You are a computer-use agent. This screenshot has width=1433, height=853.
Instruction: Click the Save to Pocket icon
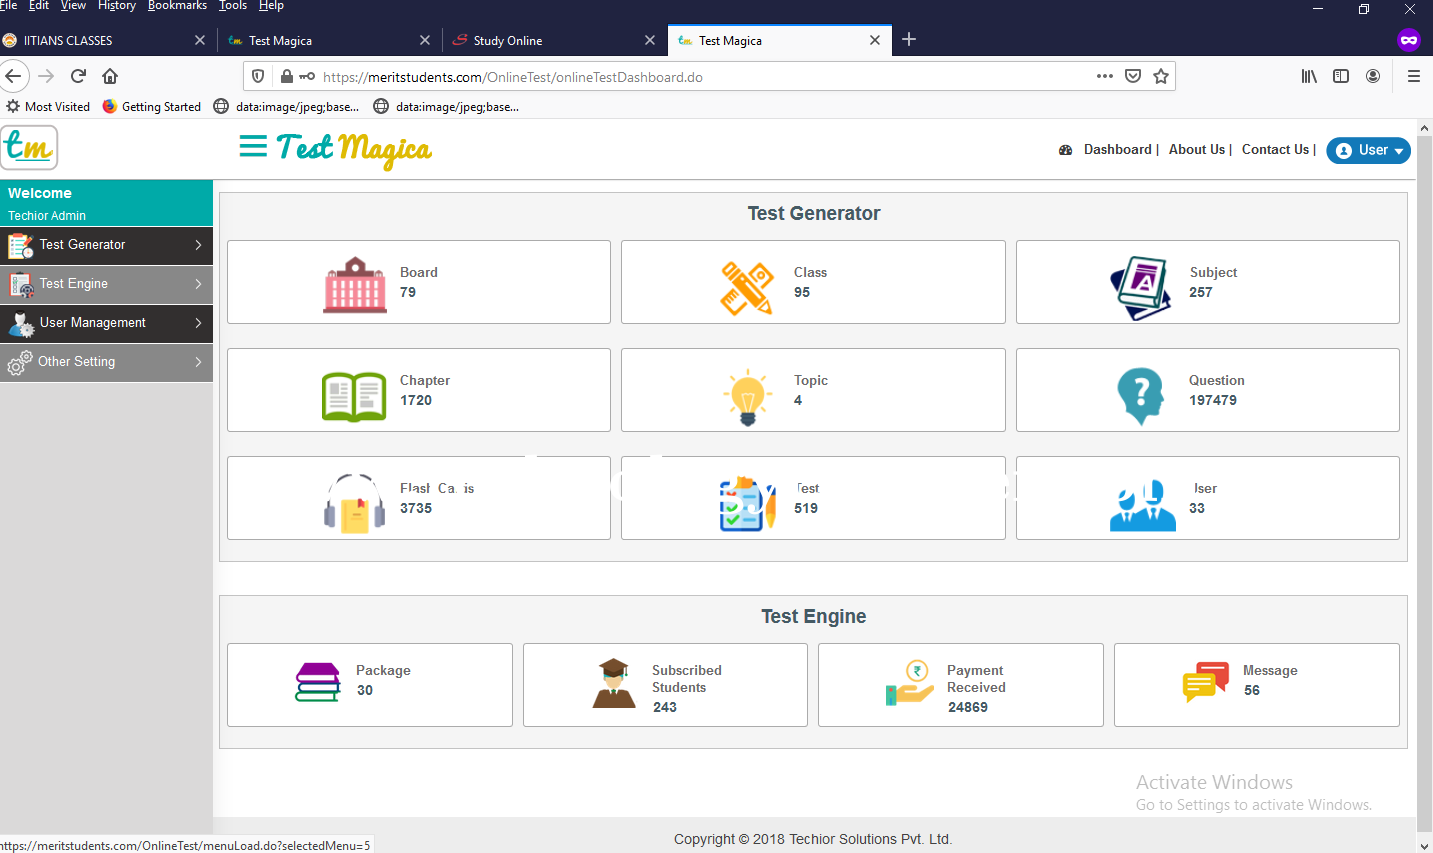click(1133, 76)
